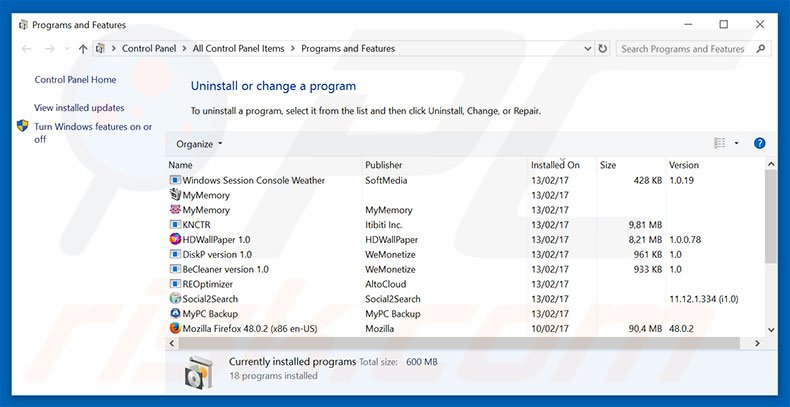790x407 pixels.
Task: Expand the chevron after Control Panel breadcrumb
Action: click(184, 49)
